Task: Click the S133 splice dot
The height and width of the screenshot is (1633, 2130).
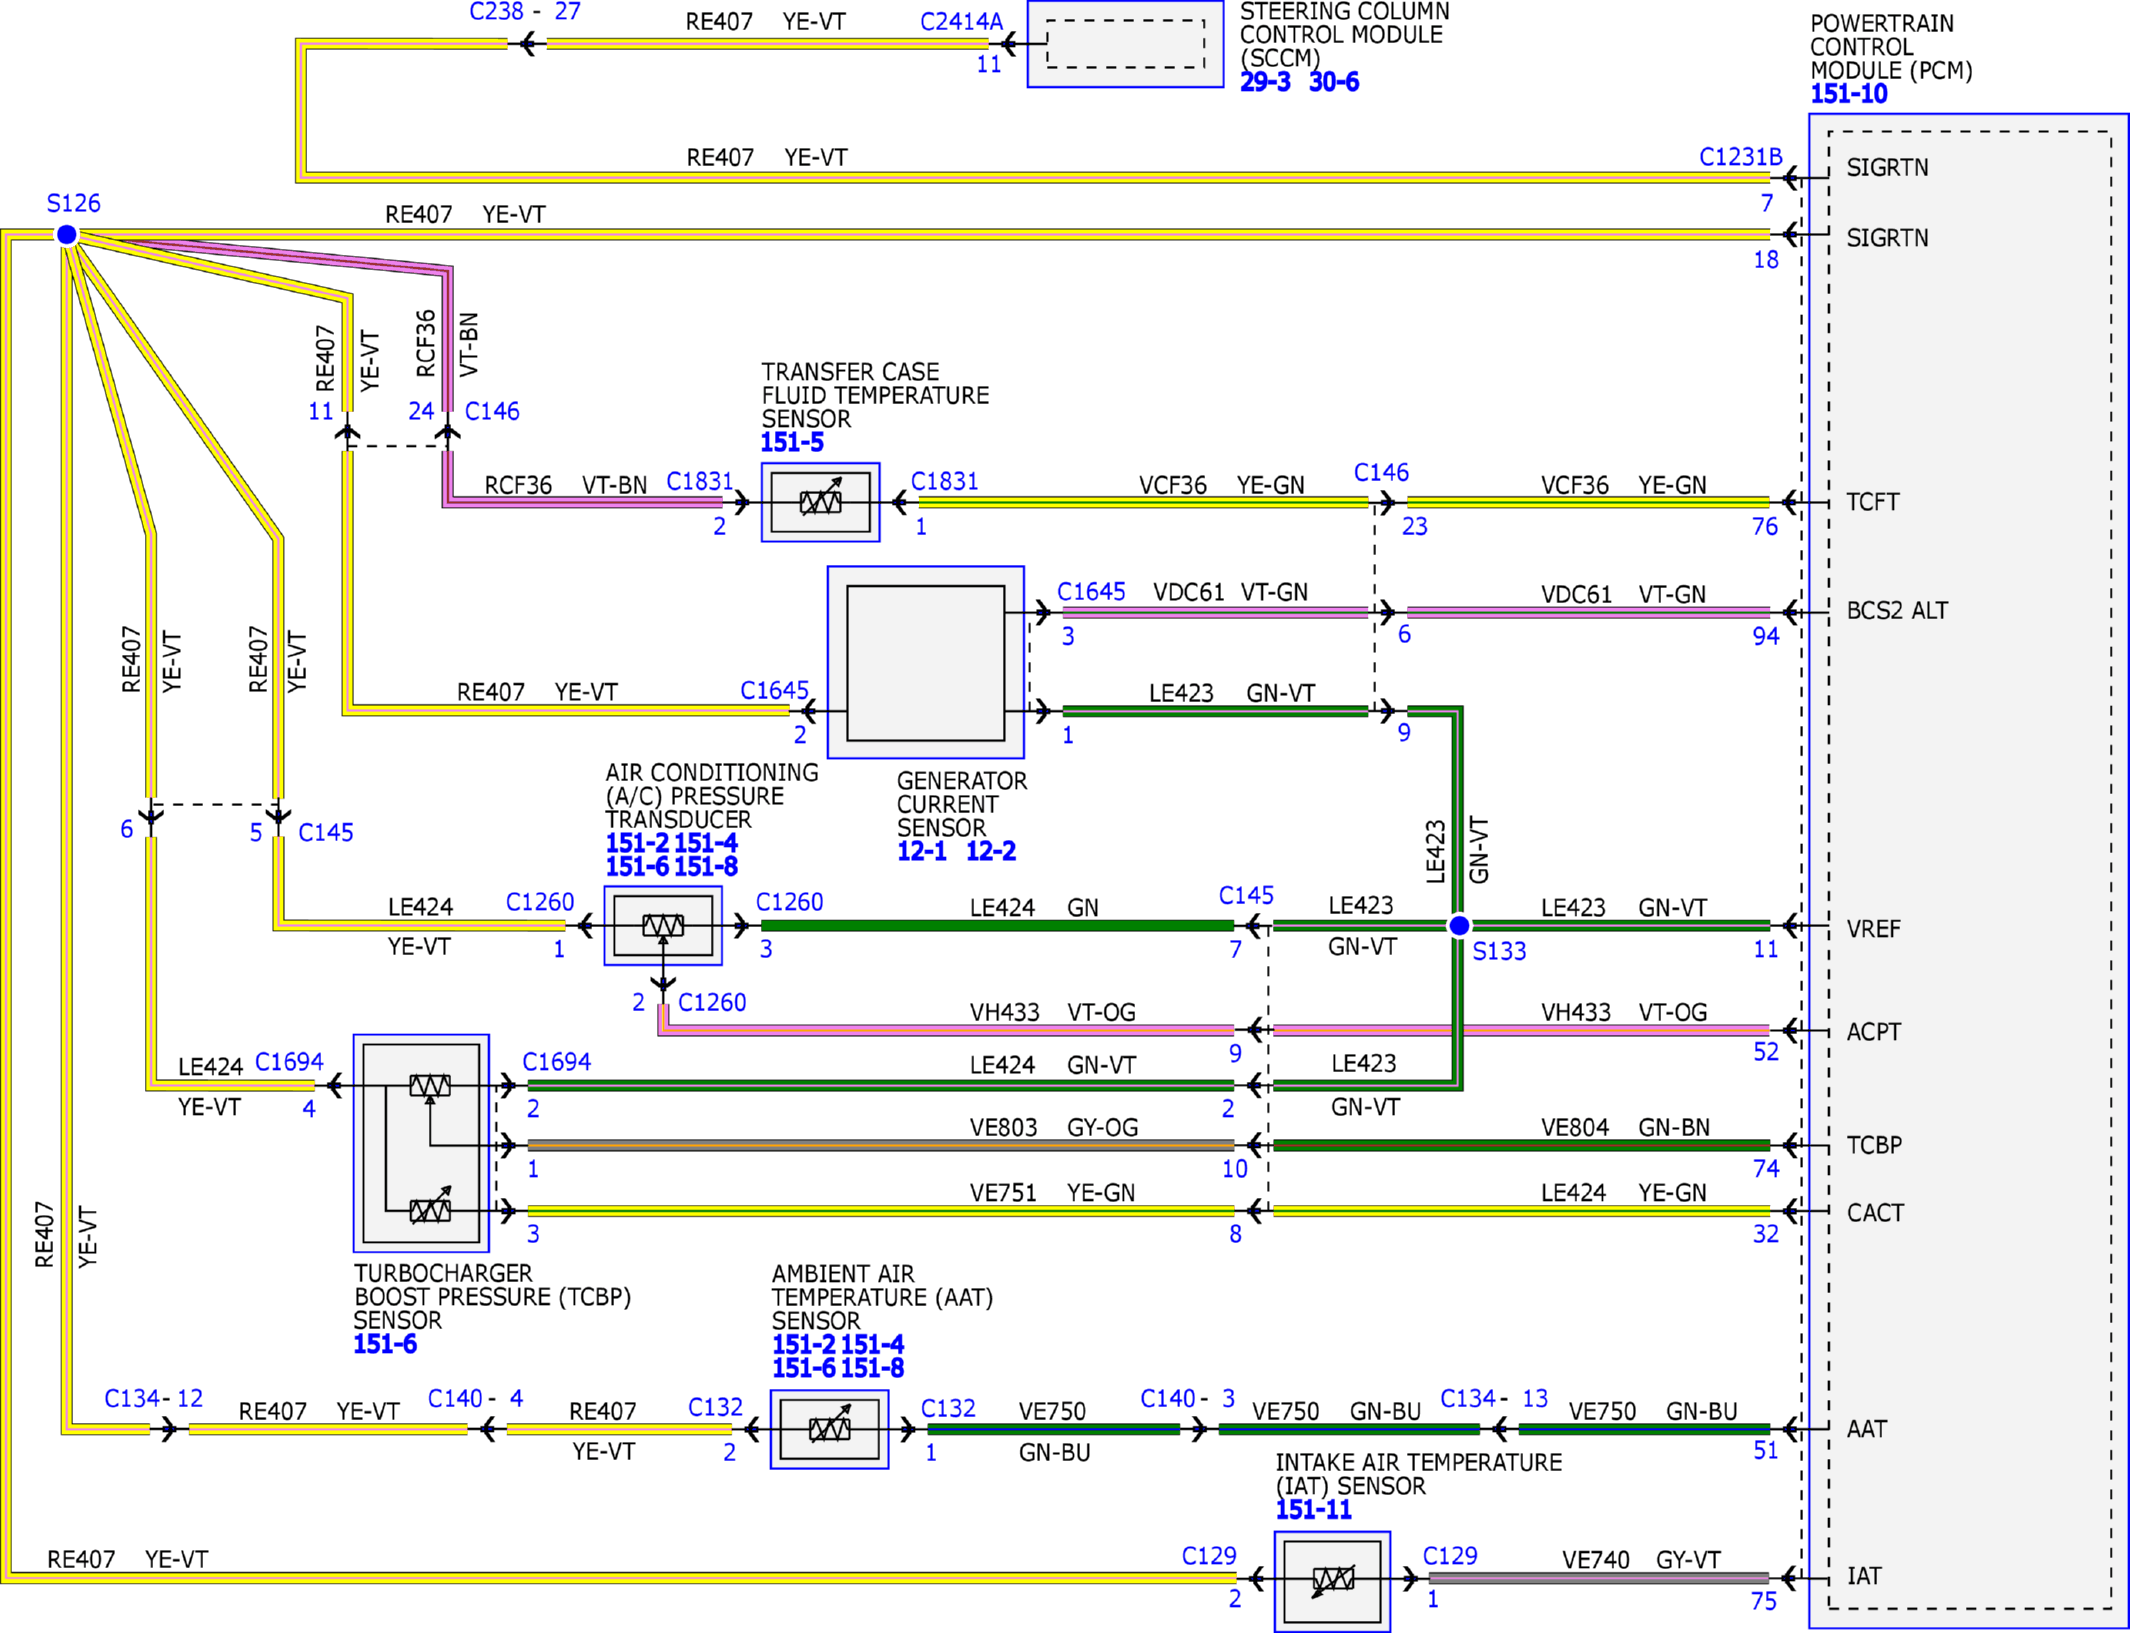Action: [x=1459, y=925]
